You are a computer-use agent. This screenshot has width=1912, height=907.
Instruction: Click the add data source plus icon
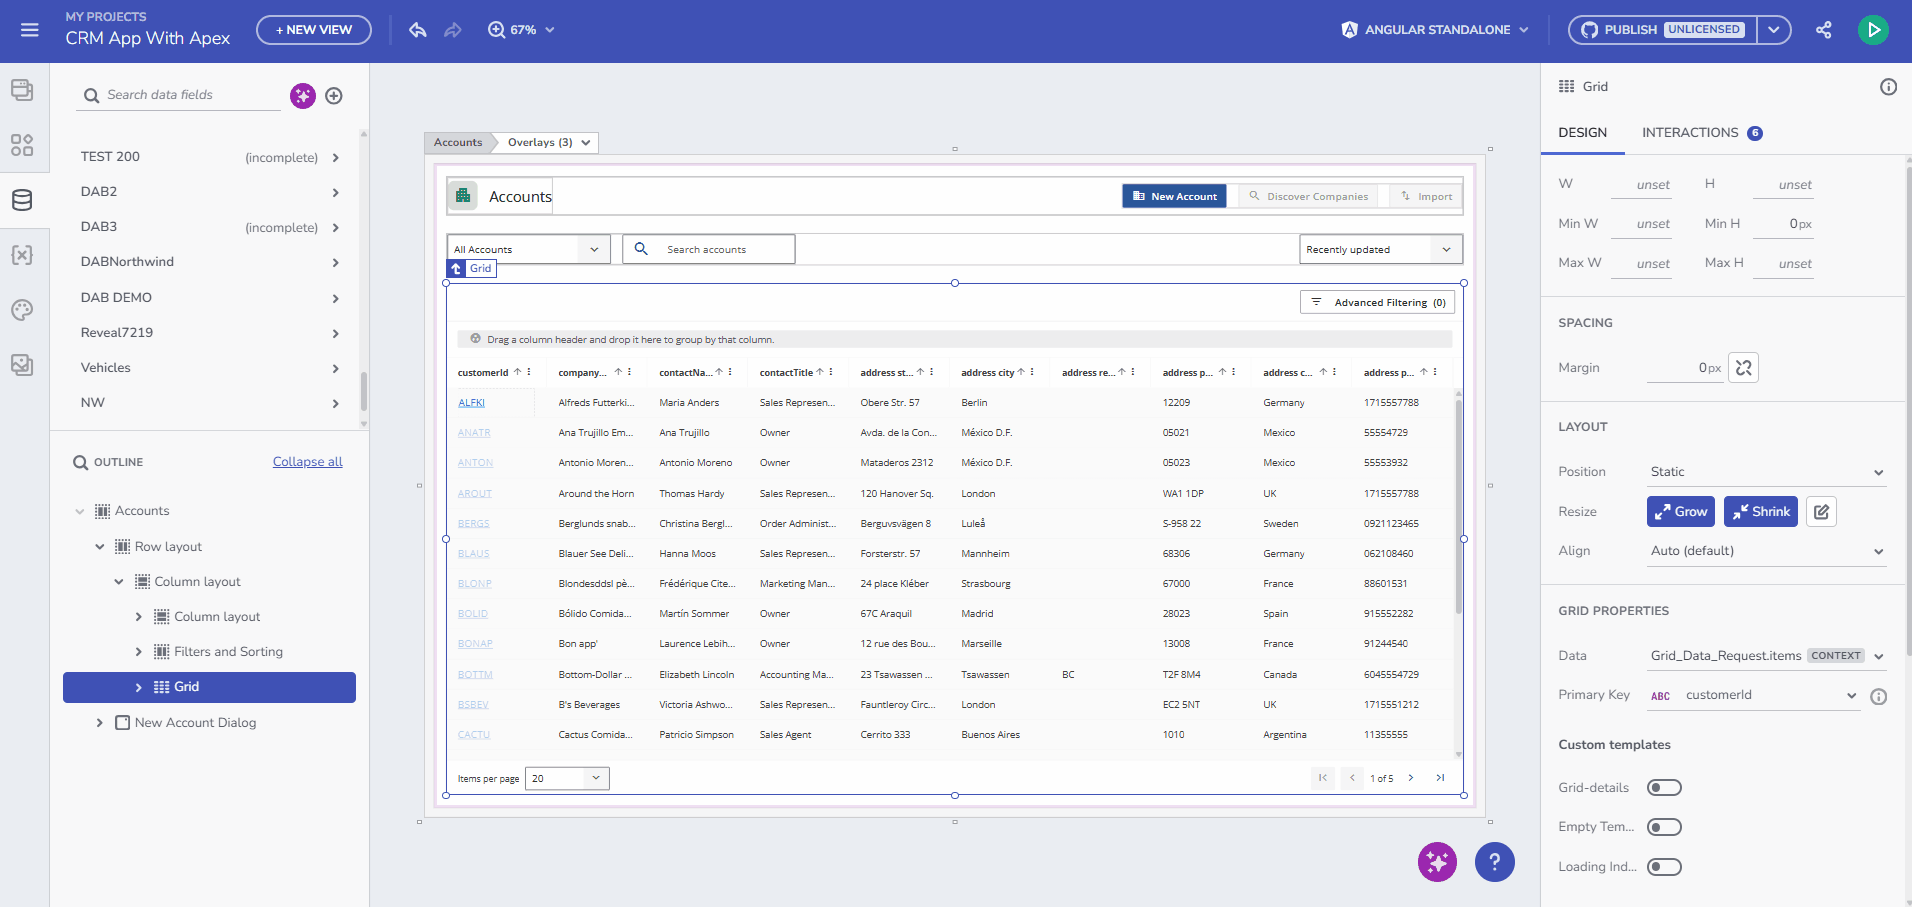(x=334, y=96)
